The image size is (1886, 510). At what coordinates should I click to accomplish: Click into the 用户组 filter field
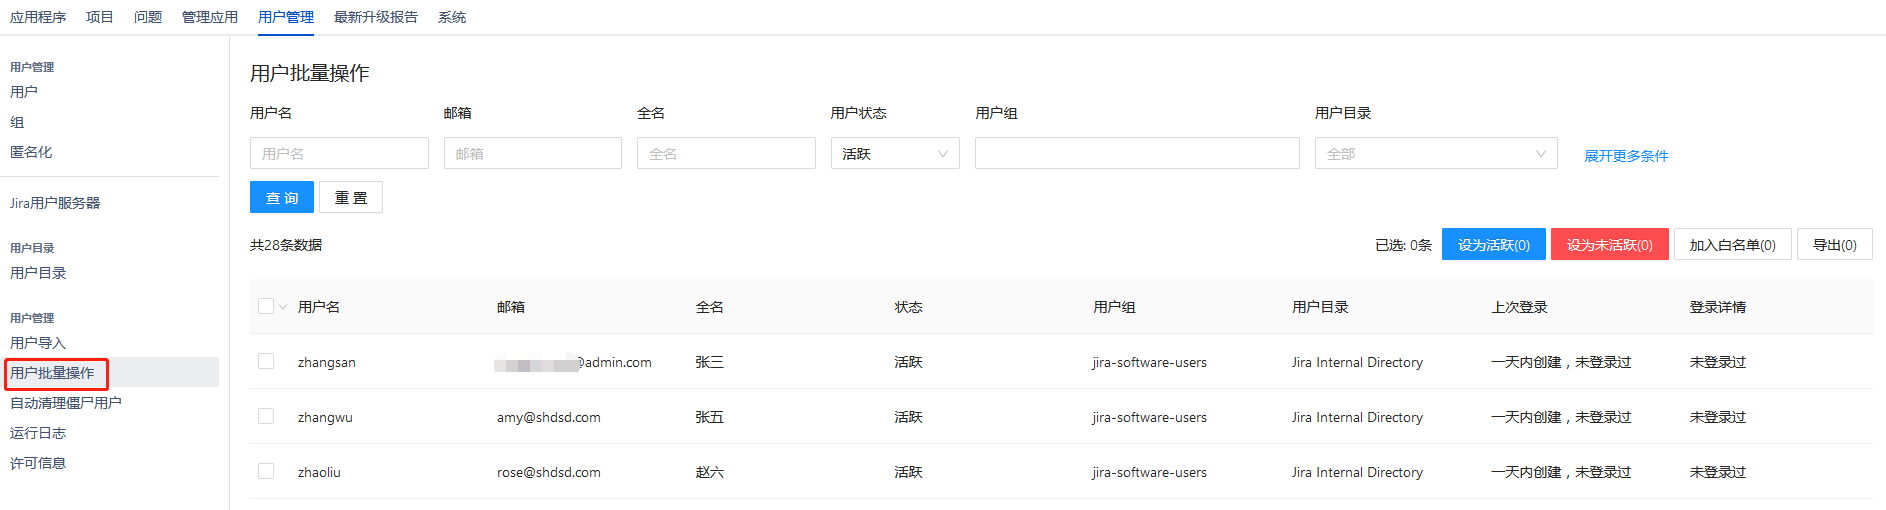[1136, 153]
